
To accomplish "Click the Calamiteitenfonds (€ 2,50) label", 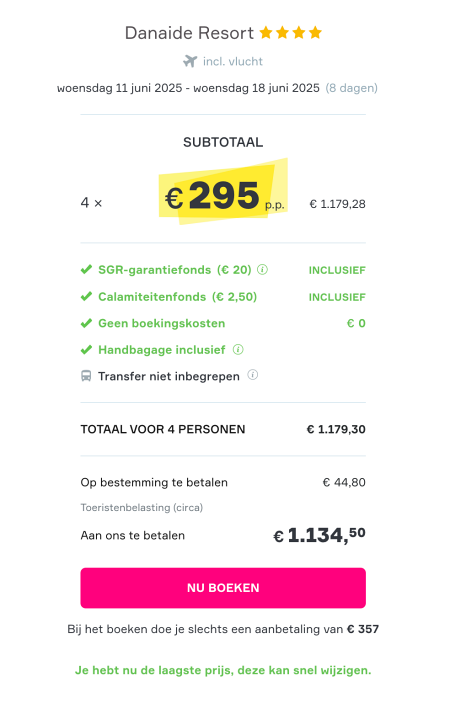I will [x=177, y=297].
